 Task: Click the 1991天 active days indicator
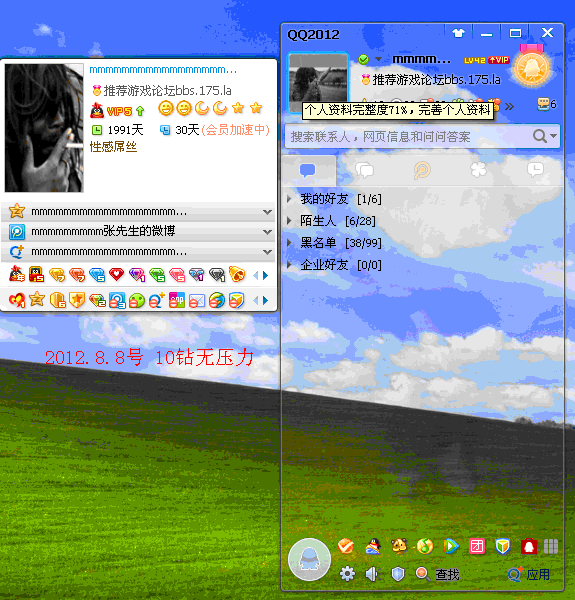(117, 130)
